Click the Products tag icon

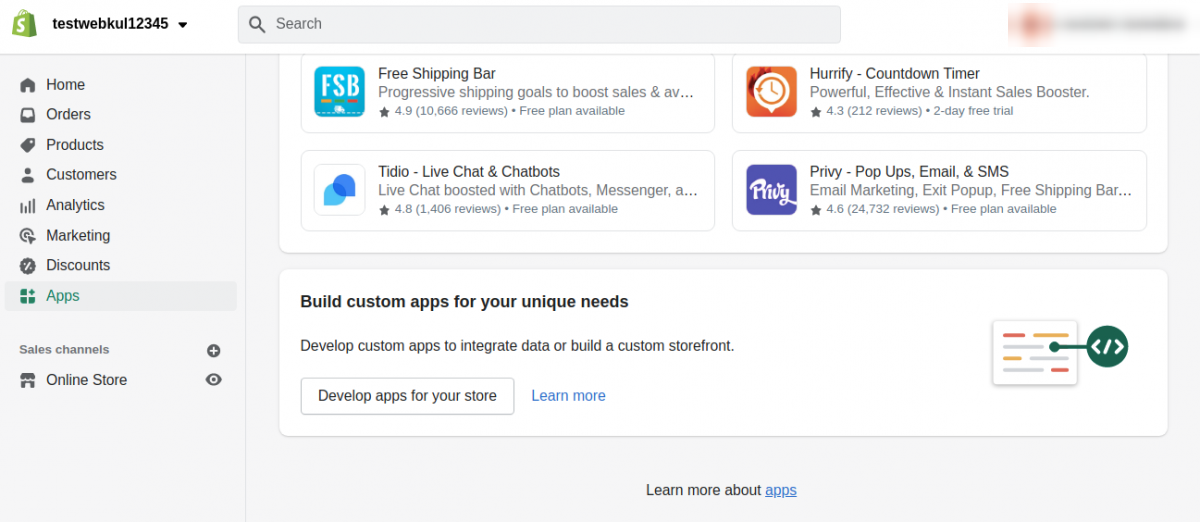click(x=28, y=145)
